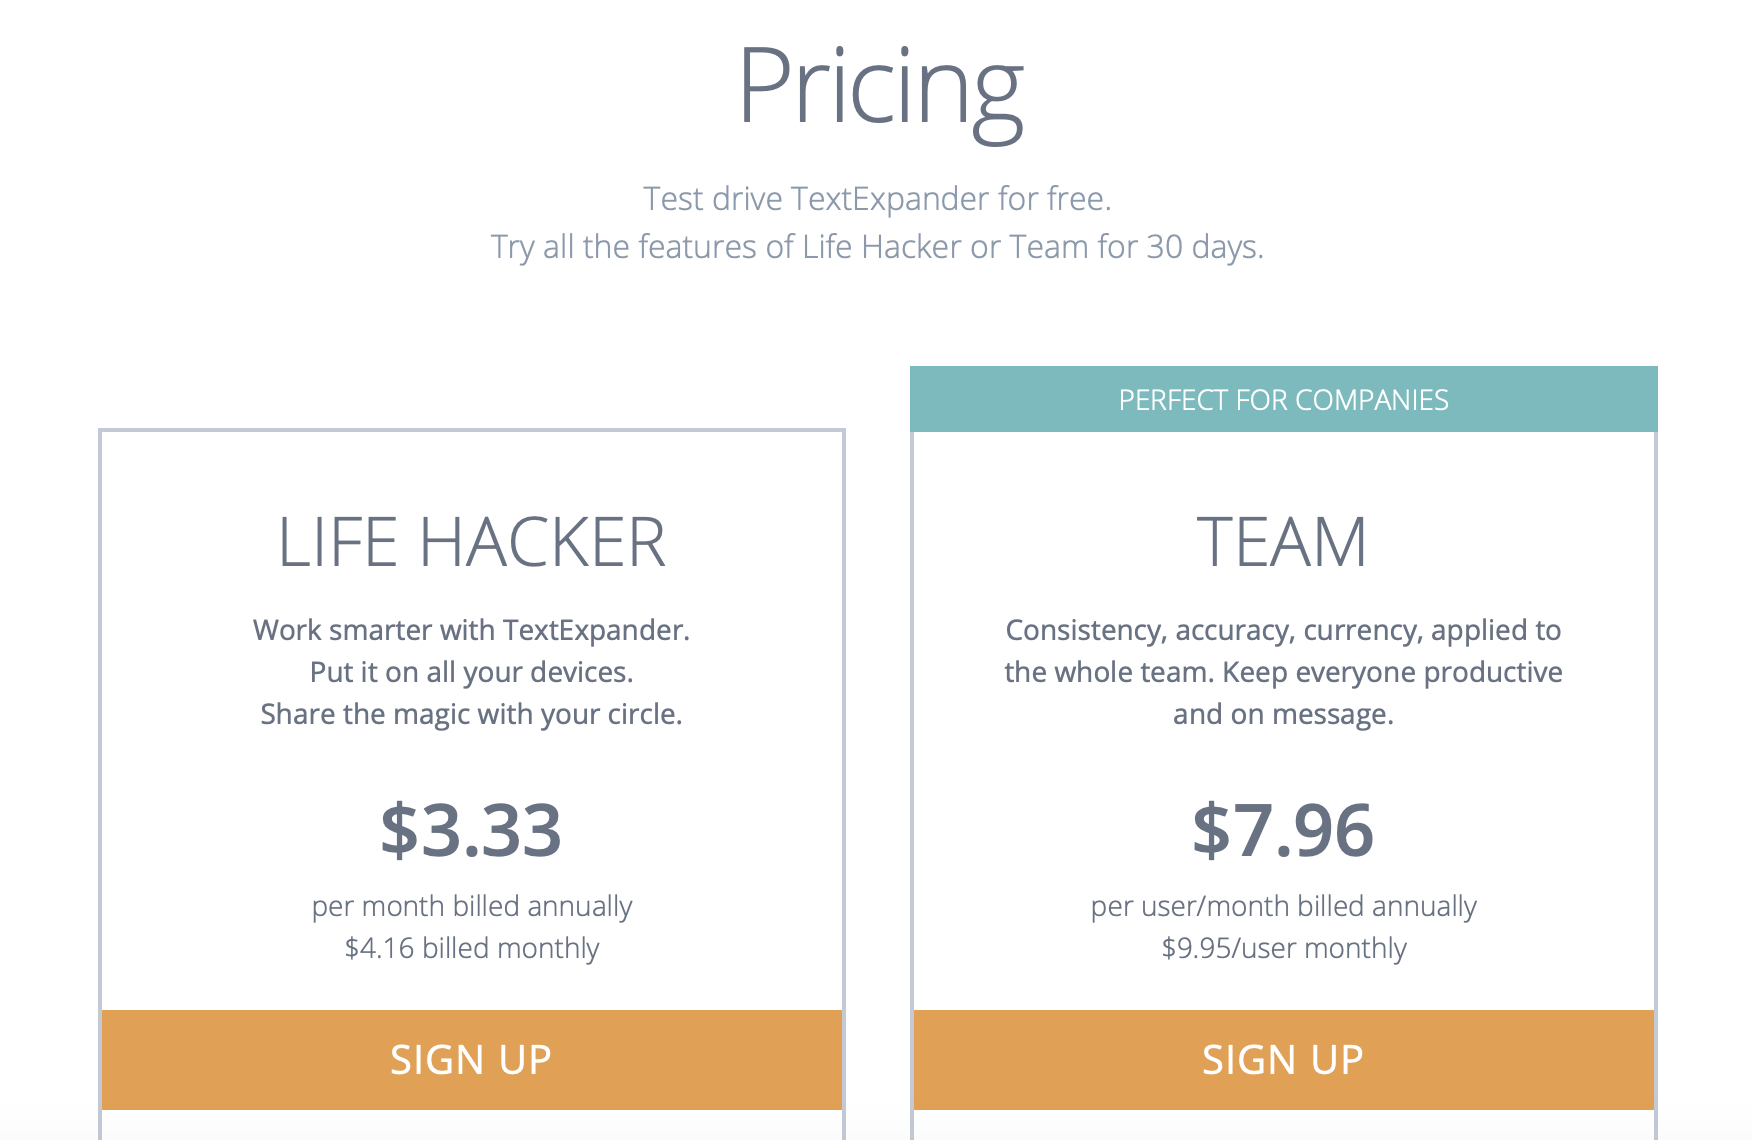The image size is (1752, 1140).
Task: Click the "and on message." line
Action: [x=1283, y=714]
